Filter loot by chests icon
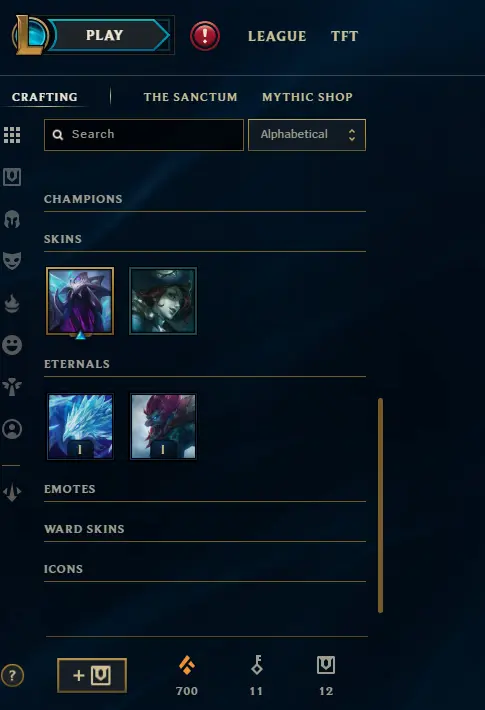 point(12,177)
